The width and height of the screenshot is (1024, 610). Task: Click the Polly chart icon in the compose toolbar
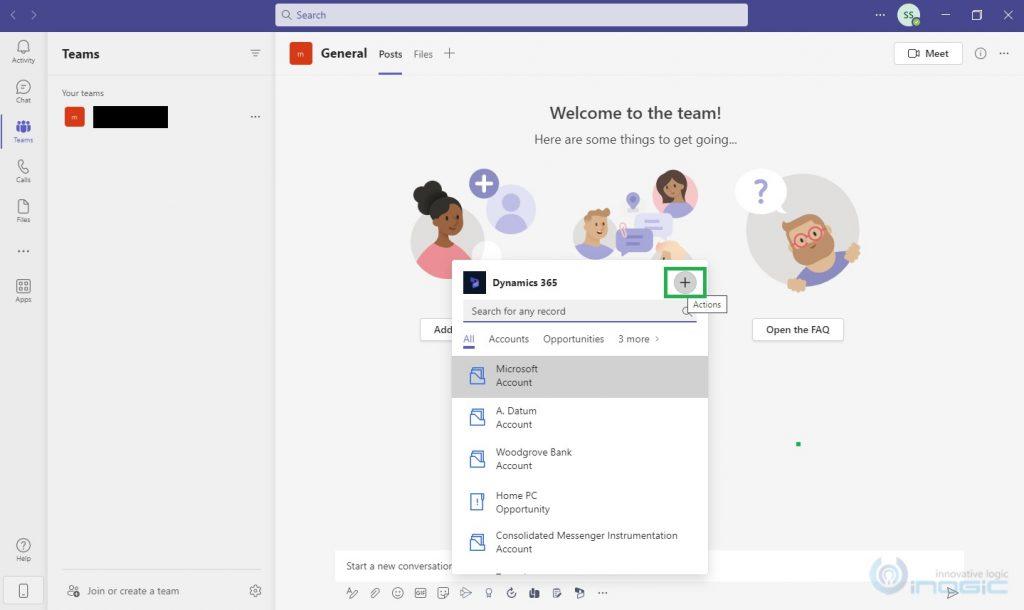click(534, 593)
